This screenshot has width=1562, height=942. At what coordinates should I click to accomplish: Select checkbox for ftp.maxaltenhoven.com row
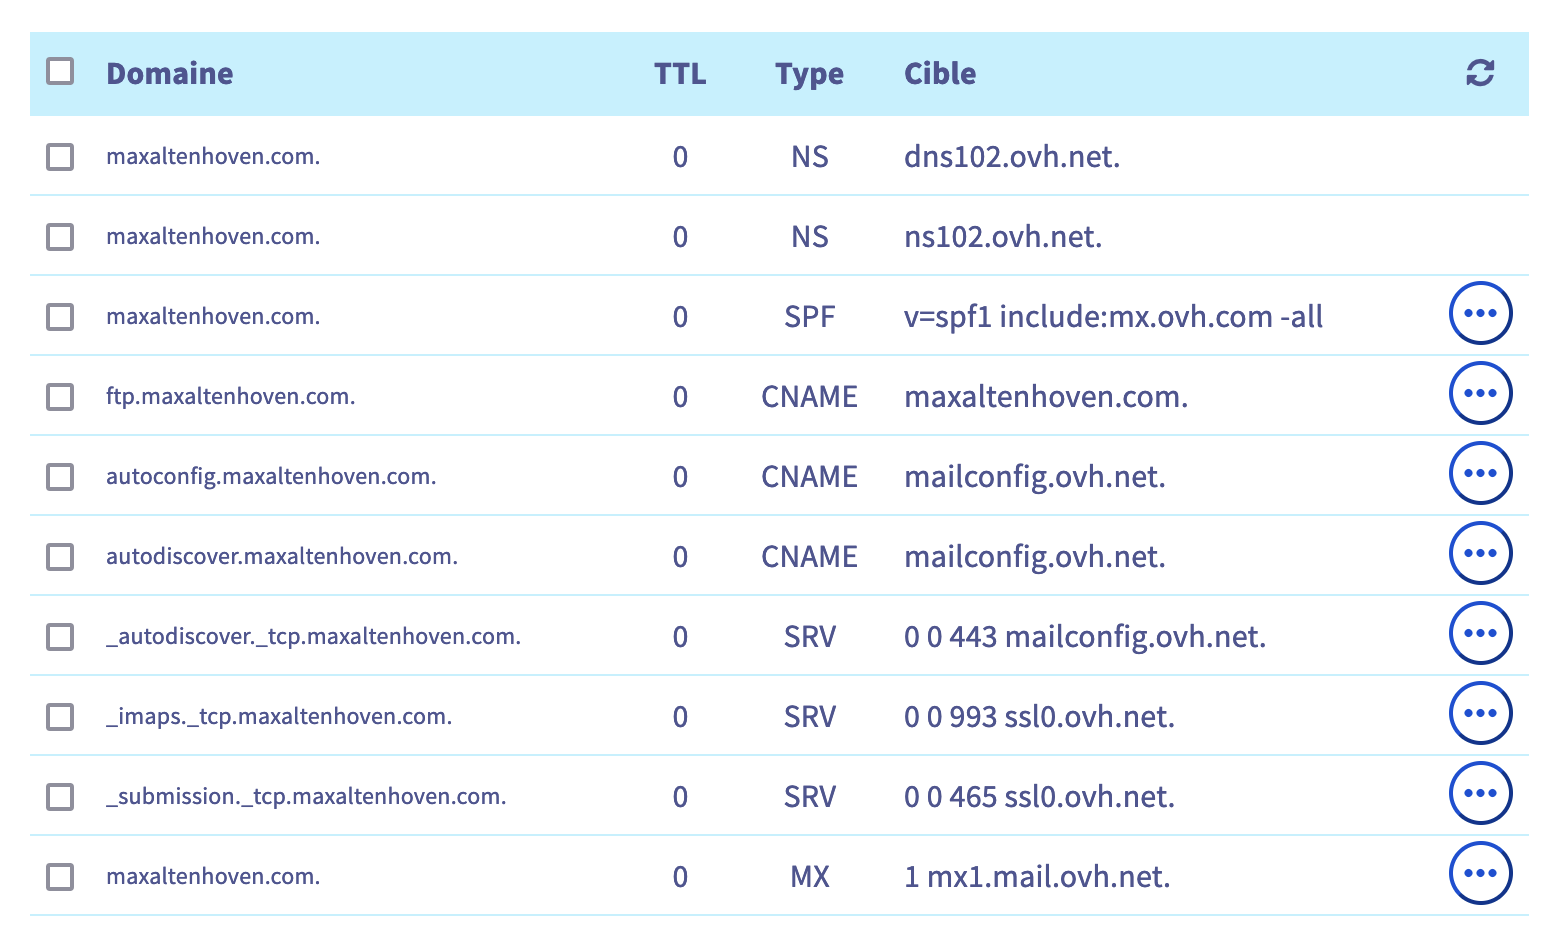click(60, 397)
